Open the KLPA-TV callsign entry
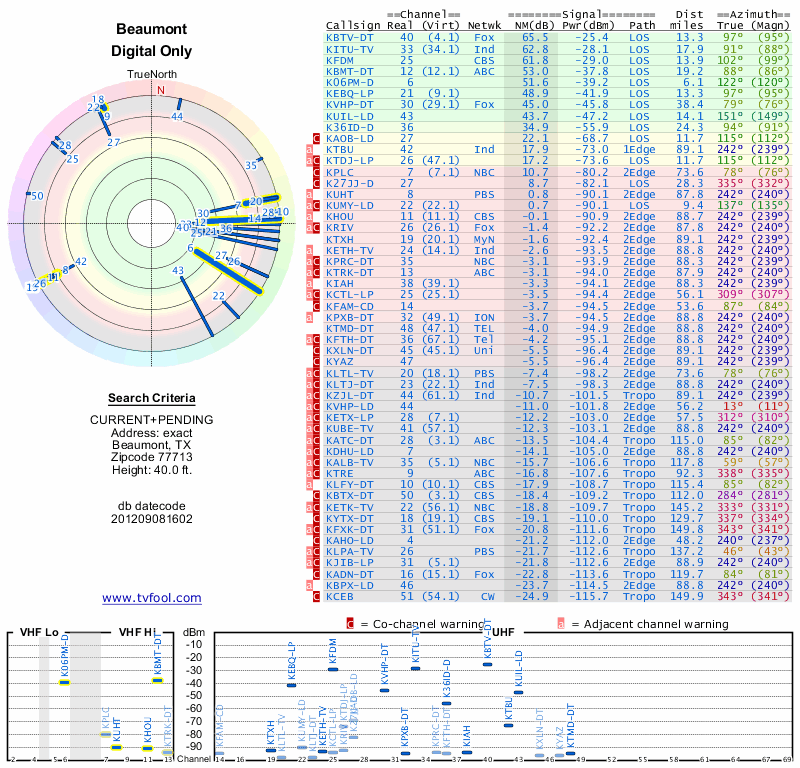The image size is (800, 768). (349, 552)
